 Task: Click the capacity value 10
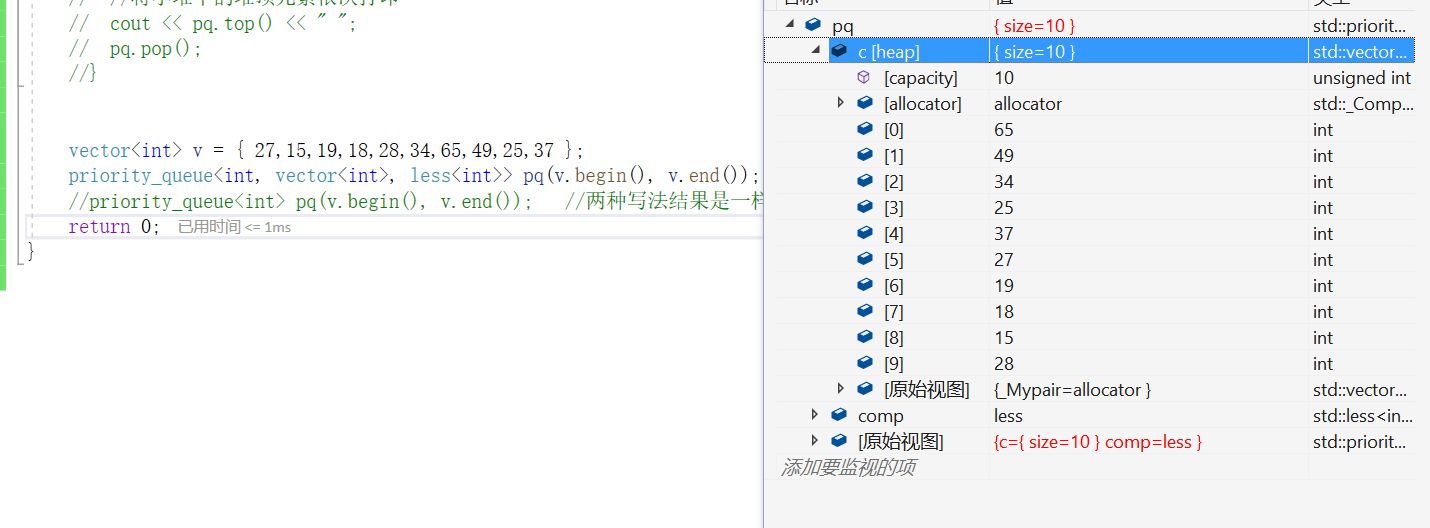pos(1004,78)
